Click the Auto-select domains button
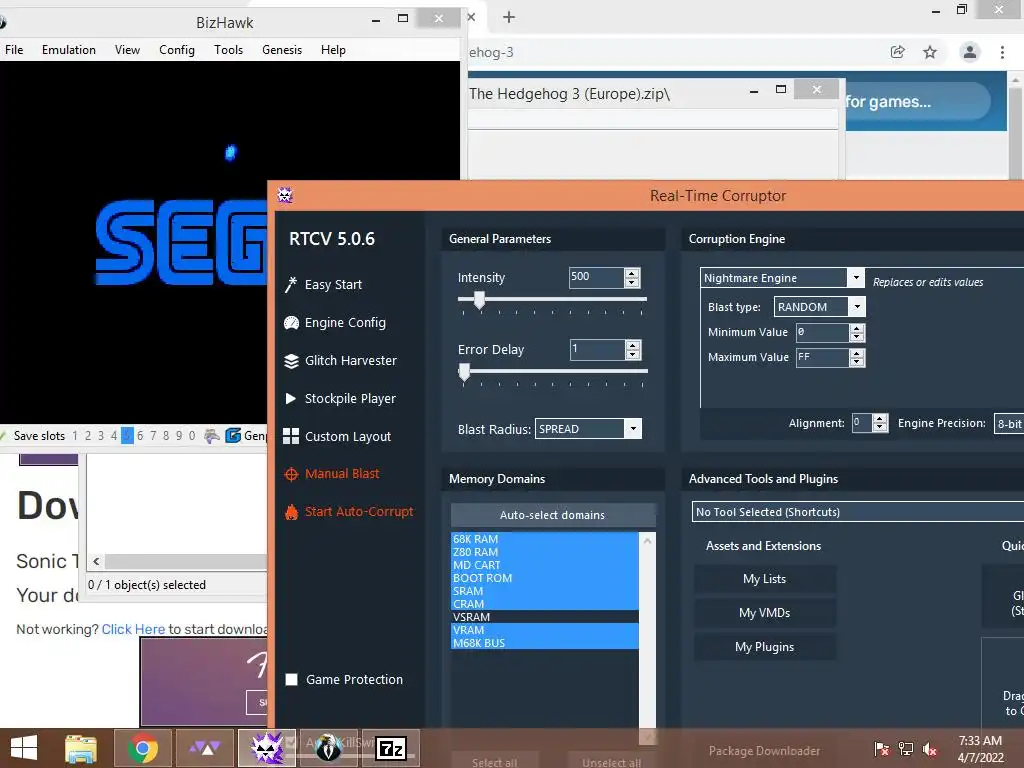The image size is (1024, 768). (552, 515)
